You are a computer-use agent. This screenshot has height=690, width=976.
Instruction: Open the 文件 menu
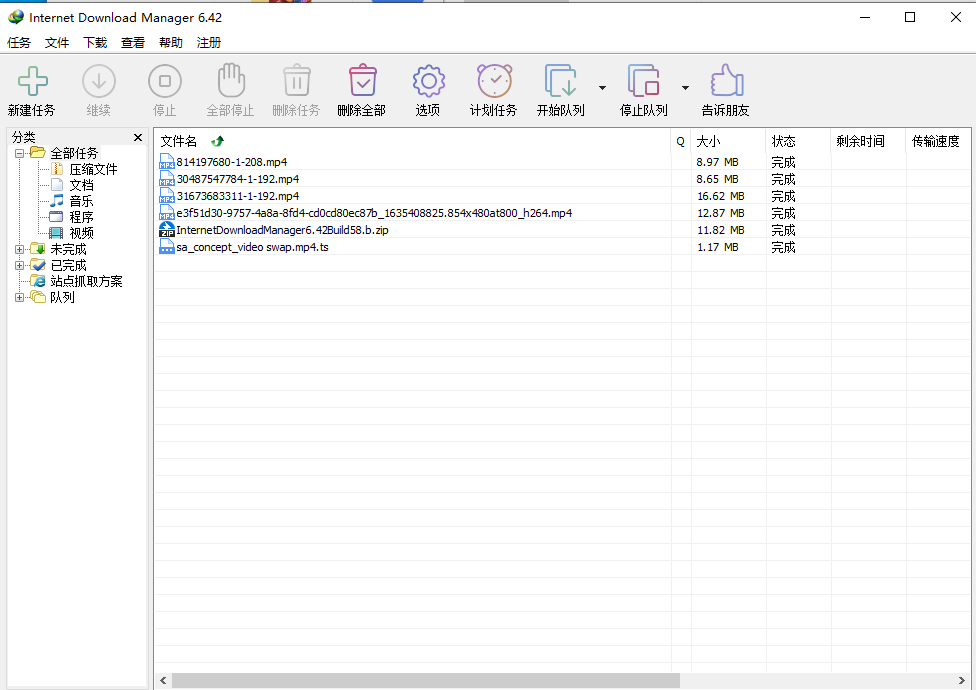pyautogui.click(x=57, y=42)
